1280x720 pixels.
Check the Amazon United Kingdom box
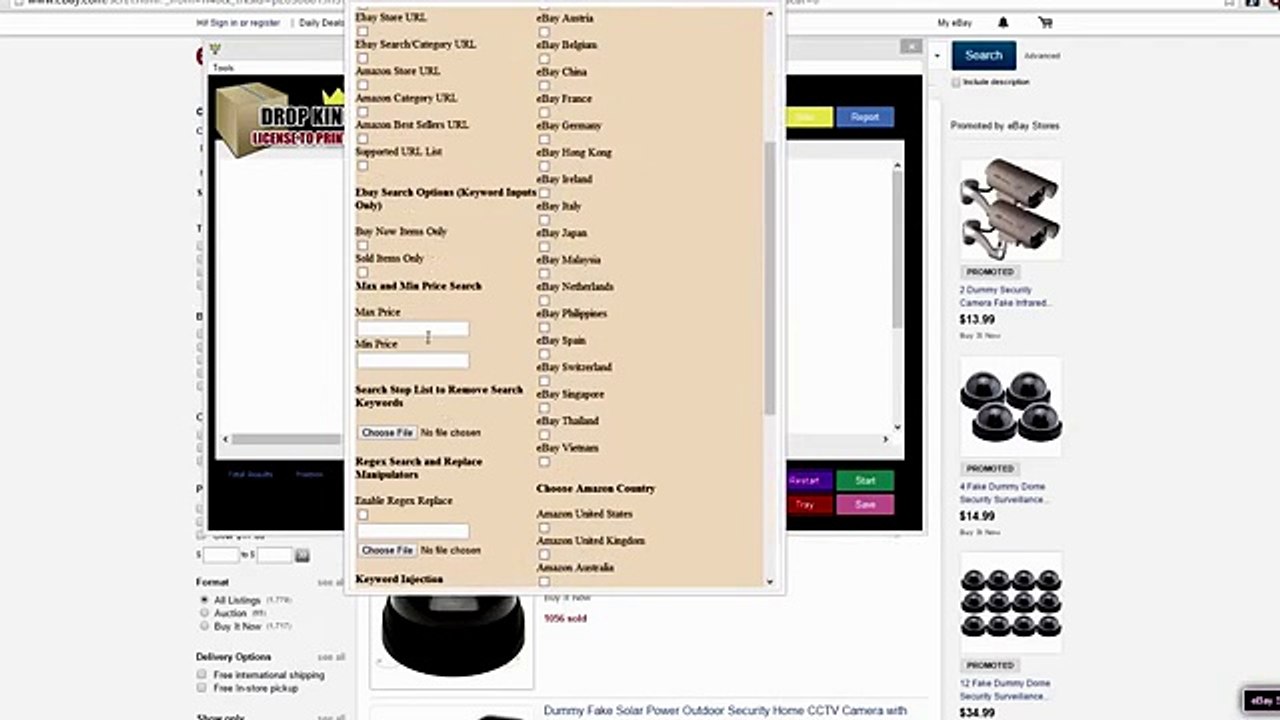pos(544,555)
